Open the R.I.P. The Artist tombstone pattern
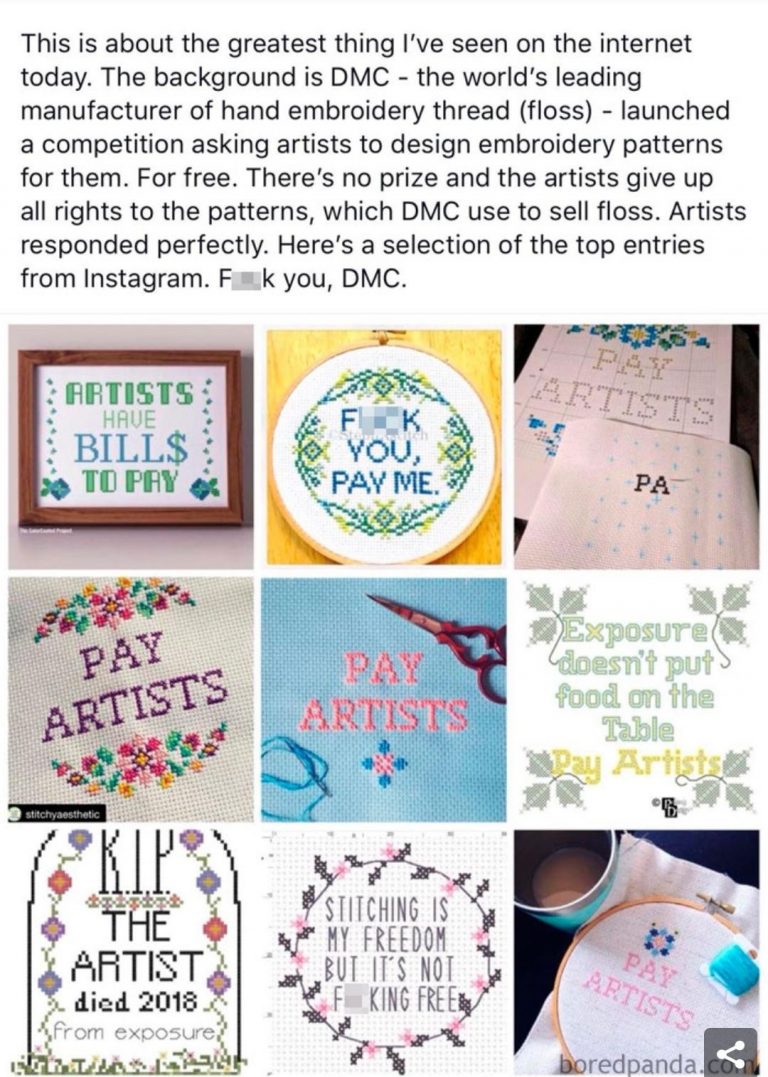The height and width of the screenshot is (1077, 768). pyautogui.click(x=131, y=951)
